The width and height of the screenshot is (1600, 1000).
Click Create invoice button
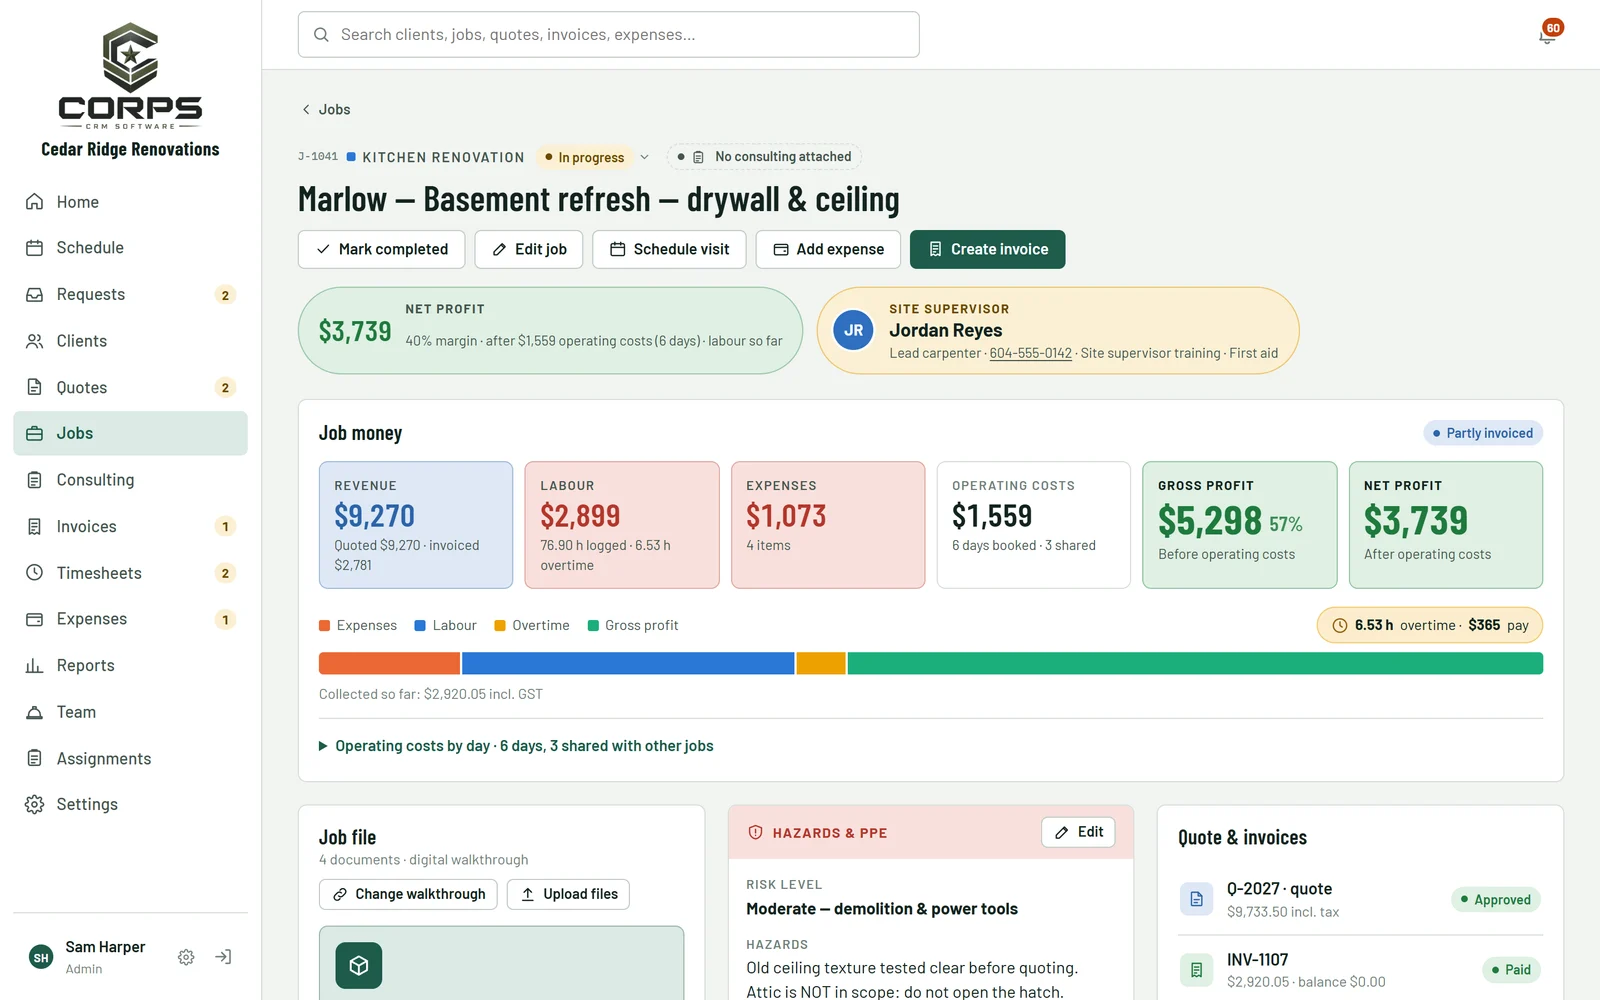coord(988,249)
